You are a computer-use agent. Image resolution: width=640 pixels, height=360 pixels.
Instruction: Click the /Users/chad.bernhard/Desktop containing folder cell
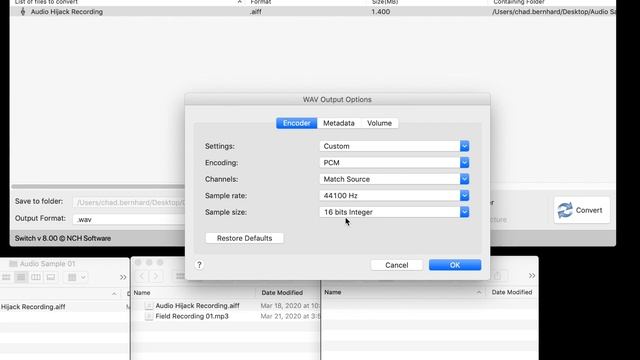[554, 12]
